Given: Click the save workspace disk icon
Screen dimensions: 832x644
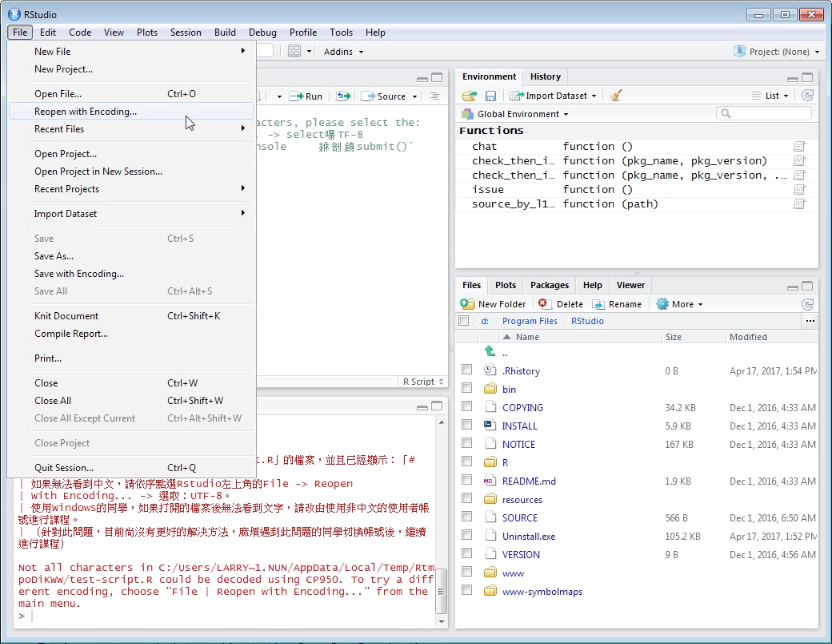Looking at the screenshot, I should (490, 95).
